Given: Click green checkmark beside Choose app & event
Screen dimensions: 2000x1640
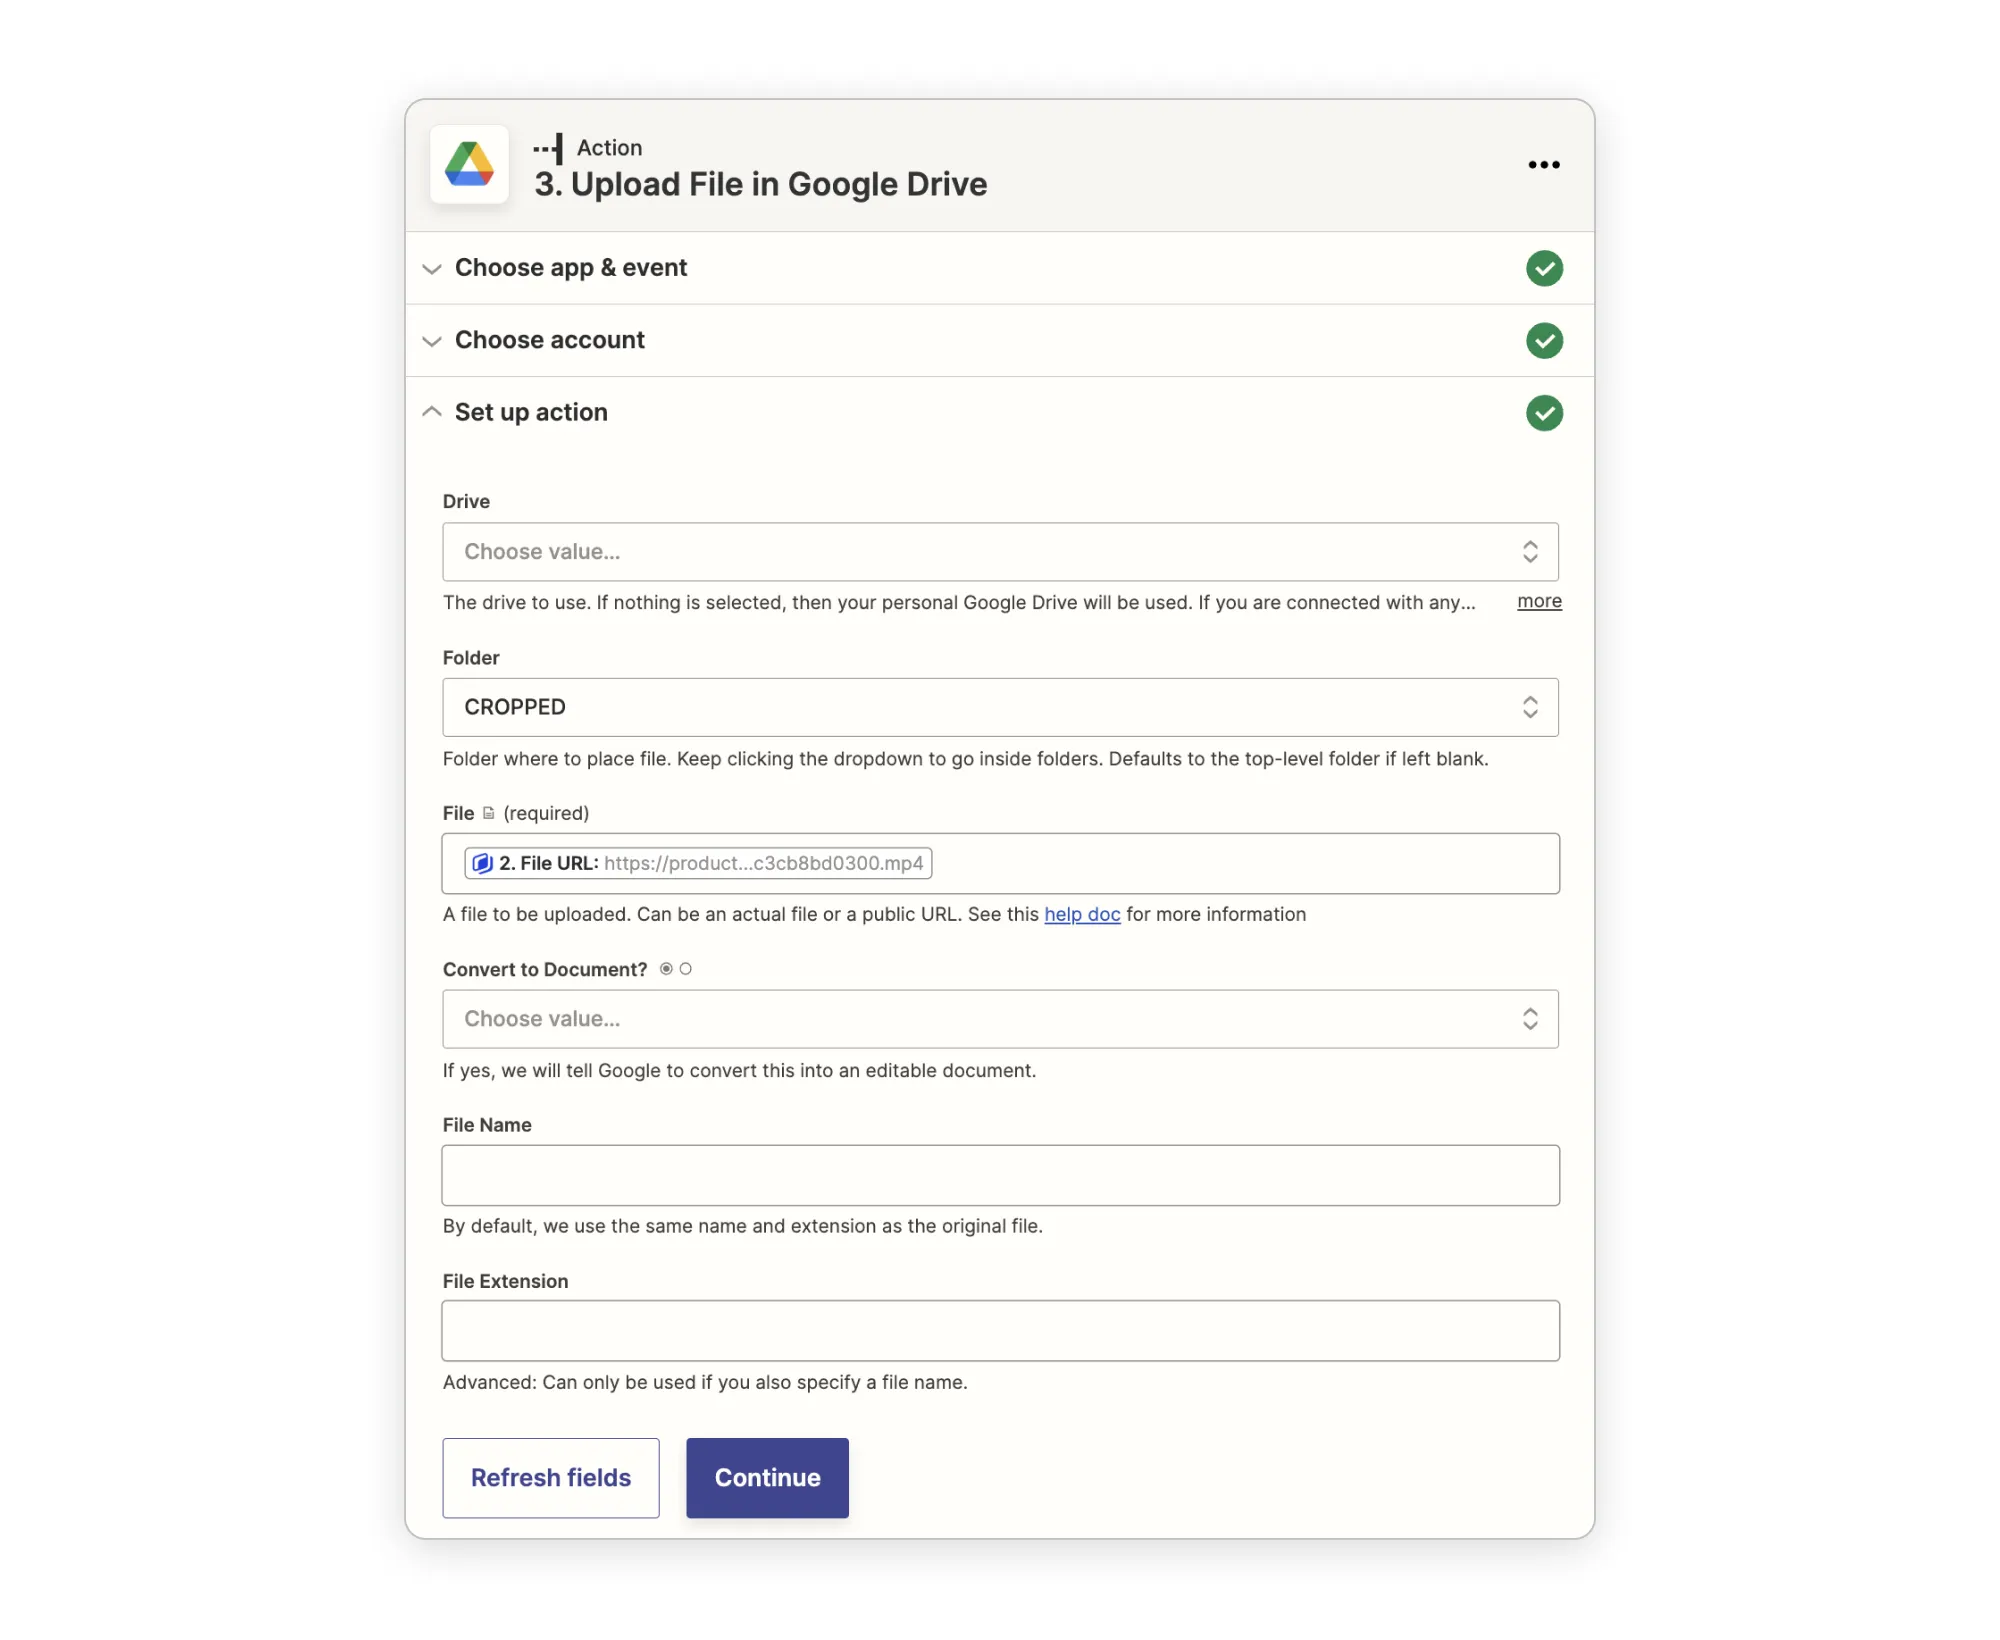Looking at the screenshot, I should pos(1544,268).
